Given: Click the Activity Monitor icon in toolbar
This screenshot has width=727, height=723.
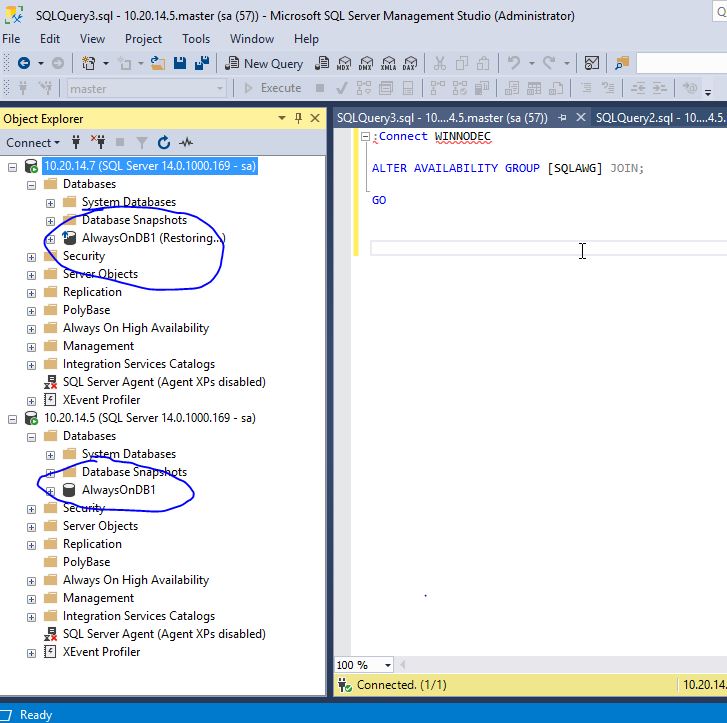Looking at the screenshot, I should point(592,63).
